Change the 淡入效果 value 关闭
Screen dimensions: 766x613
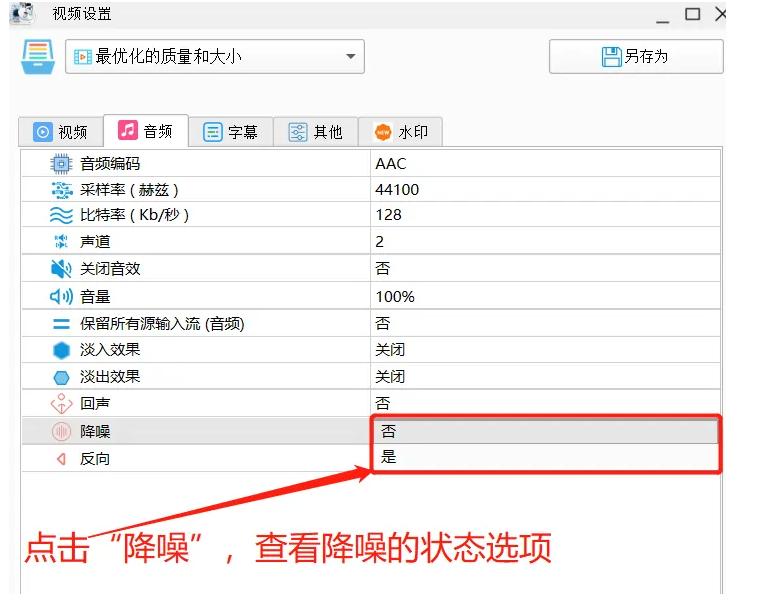[x=545, y=350]
